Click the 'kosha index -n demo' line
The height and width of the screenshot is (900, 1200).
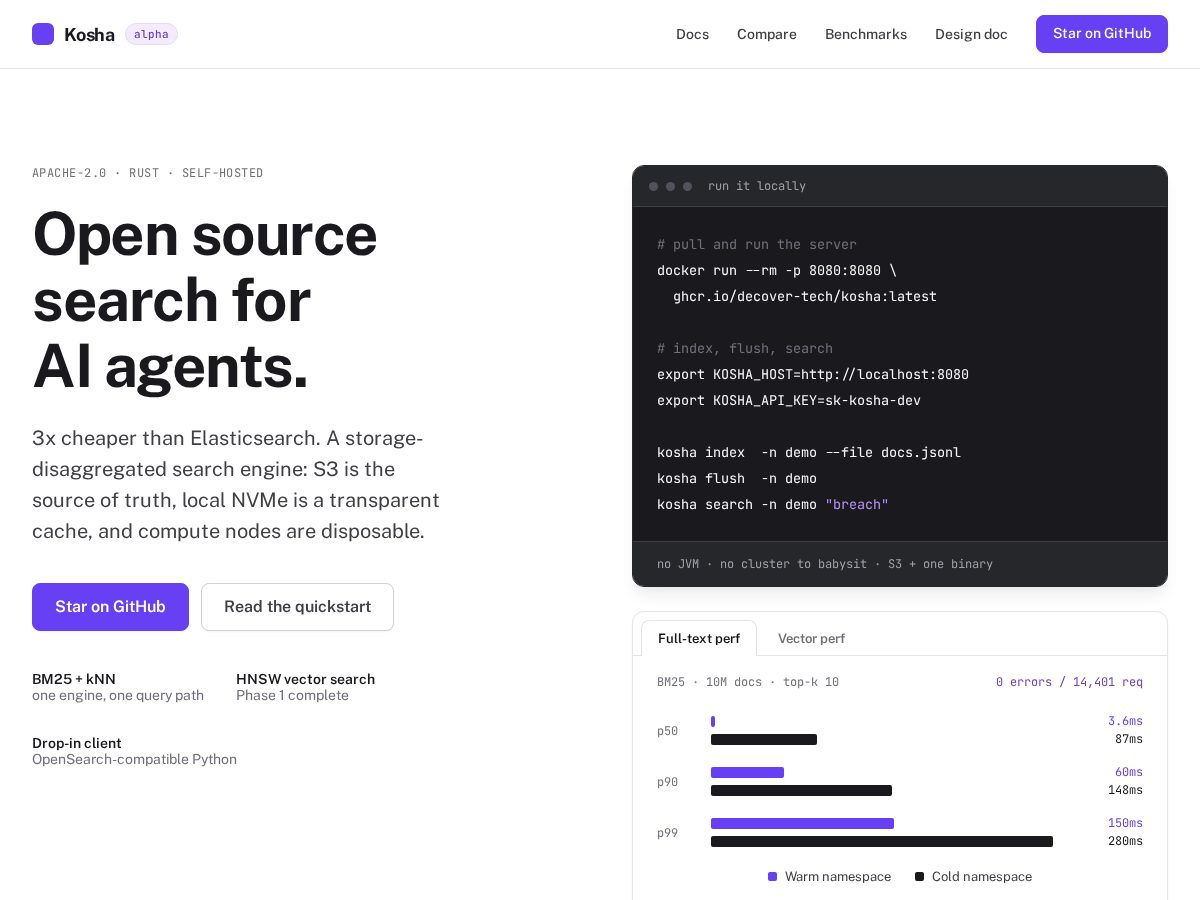[809, 453]
